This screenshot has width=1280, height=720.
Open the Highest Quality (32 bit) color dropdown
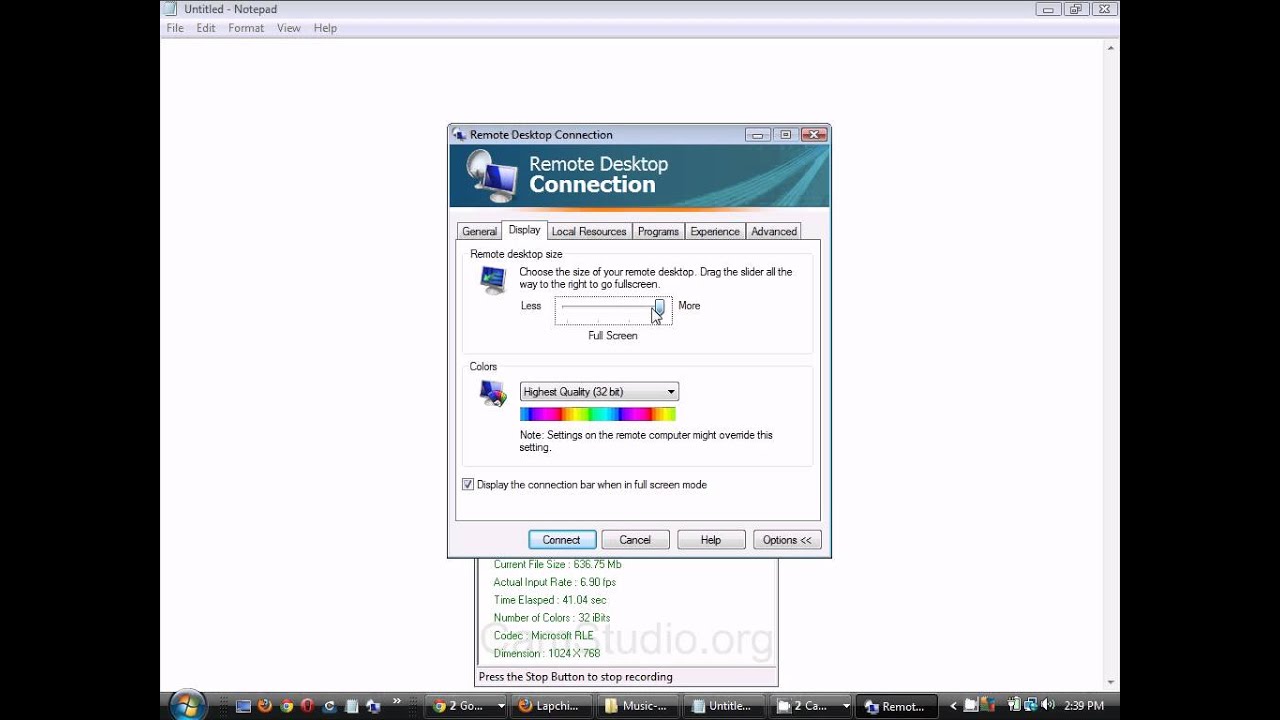point(599,392)
